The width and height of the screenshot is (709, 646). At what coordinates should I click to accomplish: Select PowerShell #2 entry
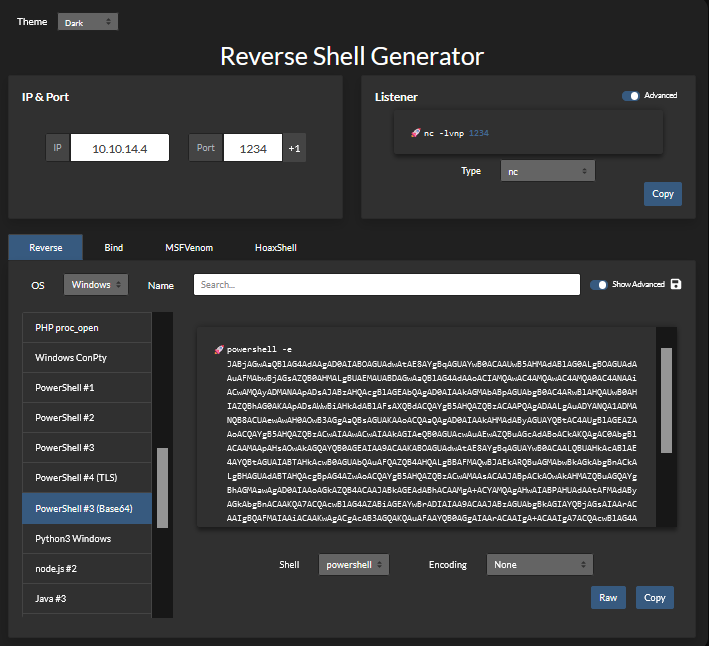click(x=87, y=418)
